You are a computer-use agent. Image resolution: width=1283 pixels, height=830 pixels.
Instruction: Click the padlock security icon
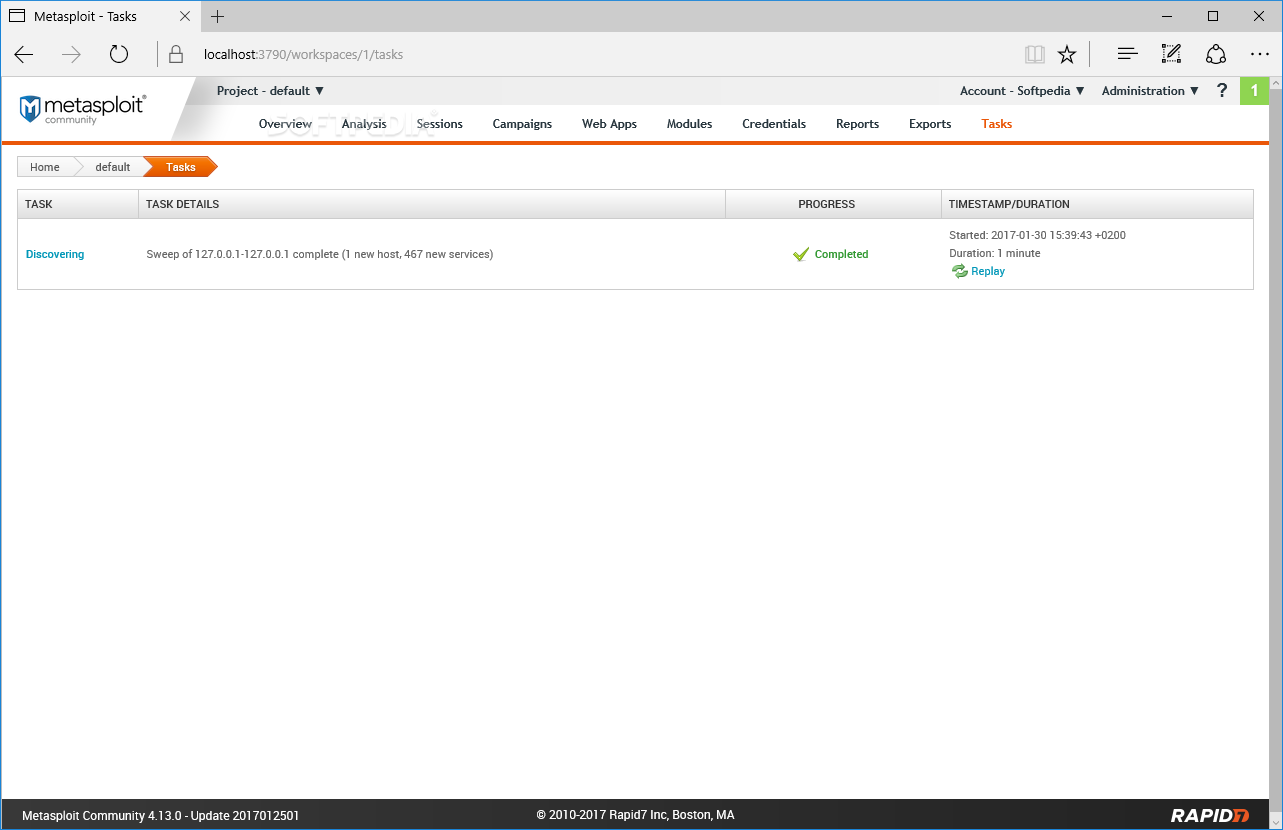[x=176, y=54]
